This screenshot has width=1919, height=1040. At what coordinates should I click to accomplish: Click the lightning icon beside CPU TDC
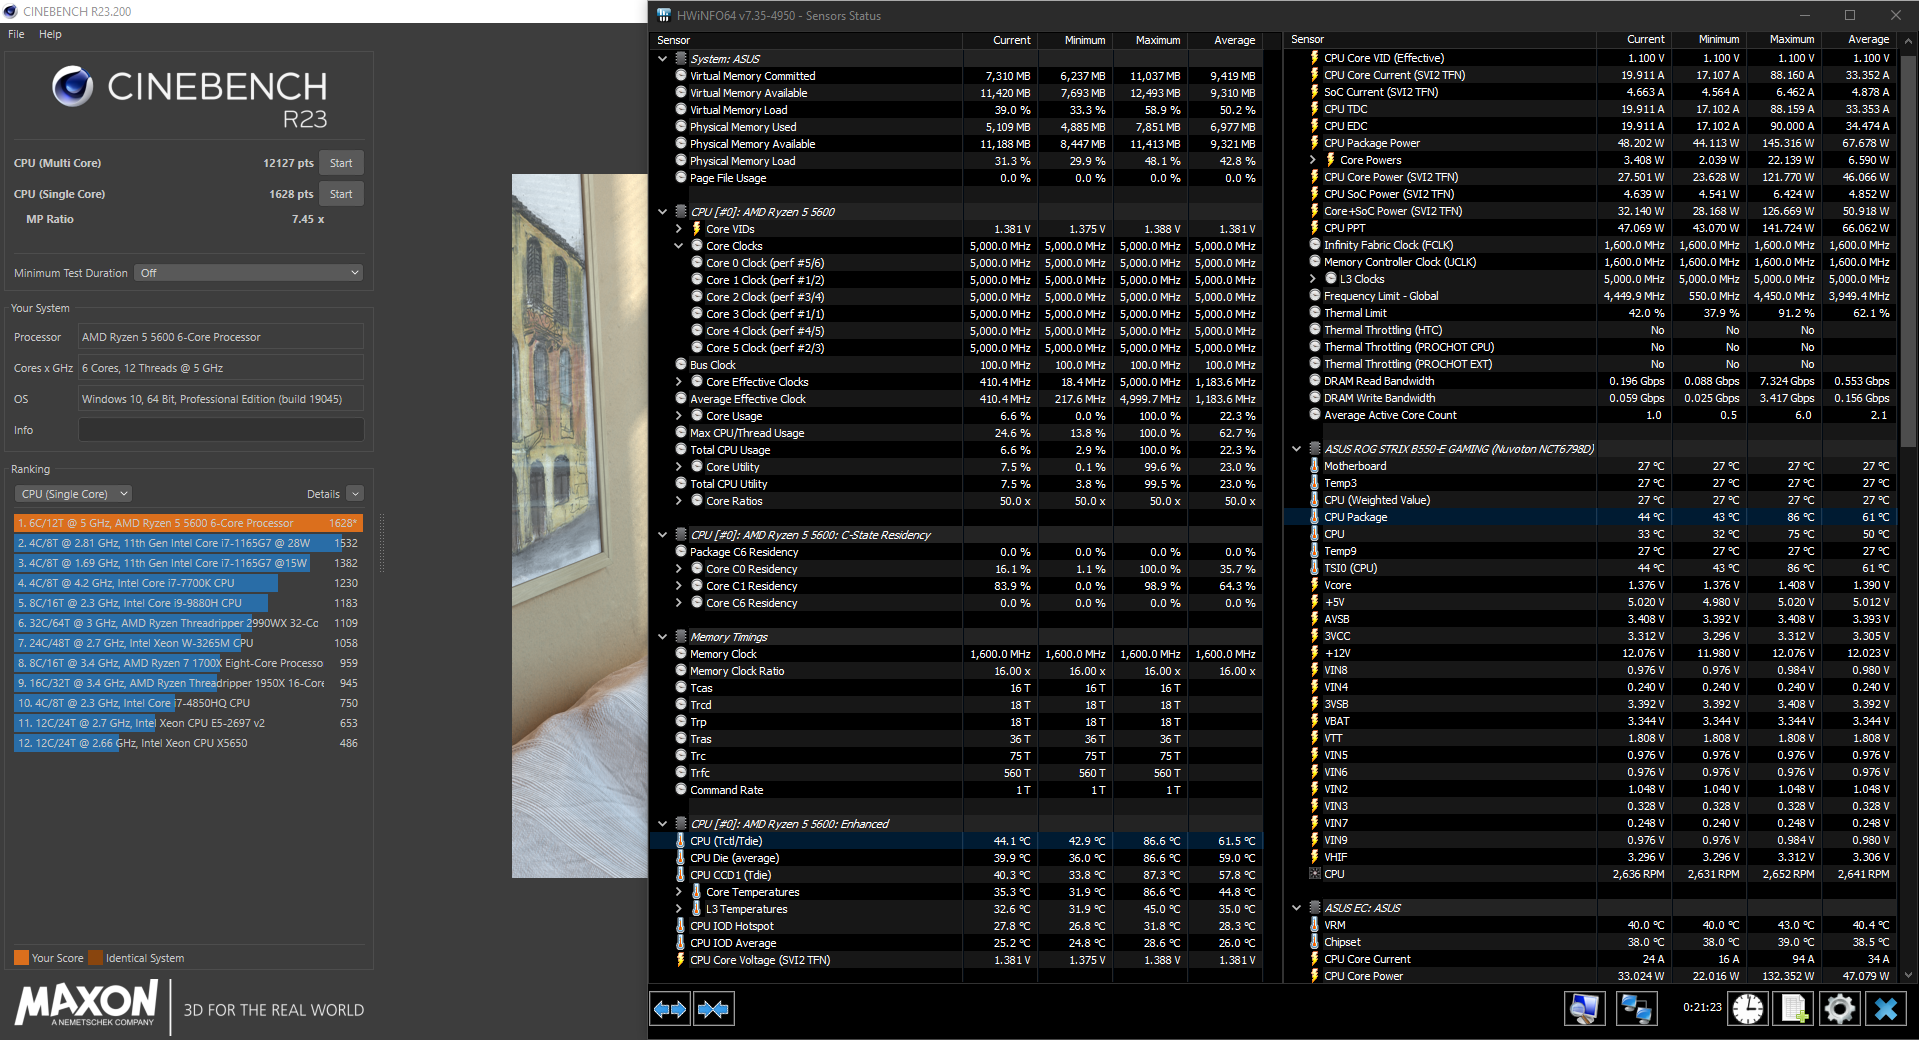1314,109
